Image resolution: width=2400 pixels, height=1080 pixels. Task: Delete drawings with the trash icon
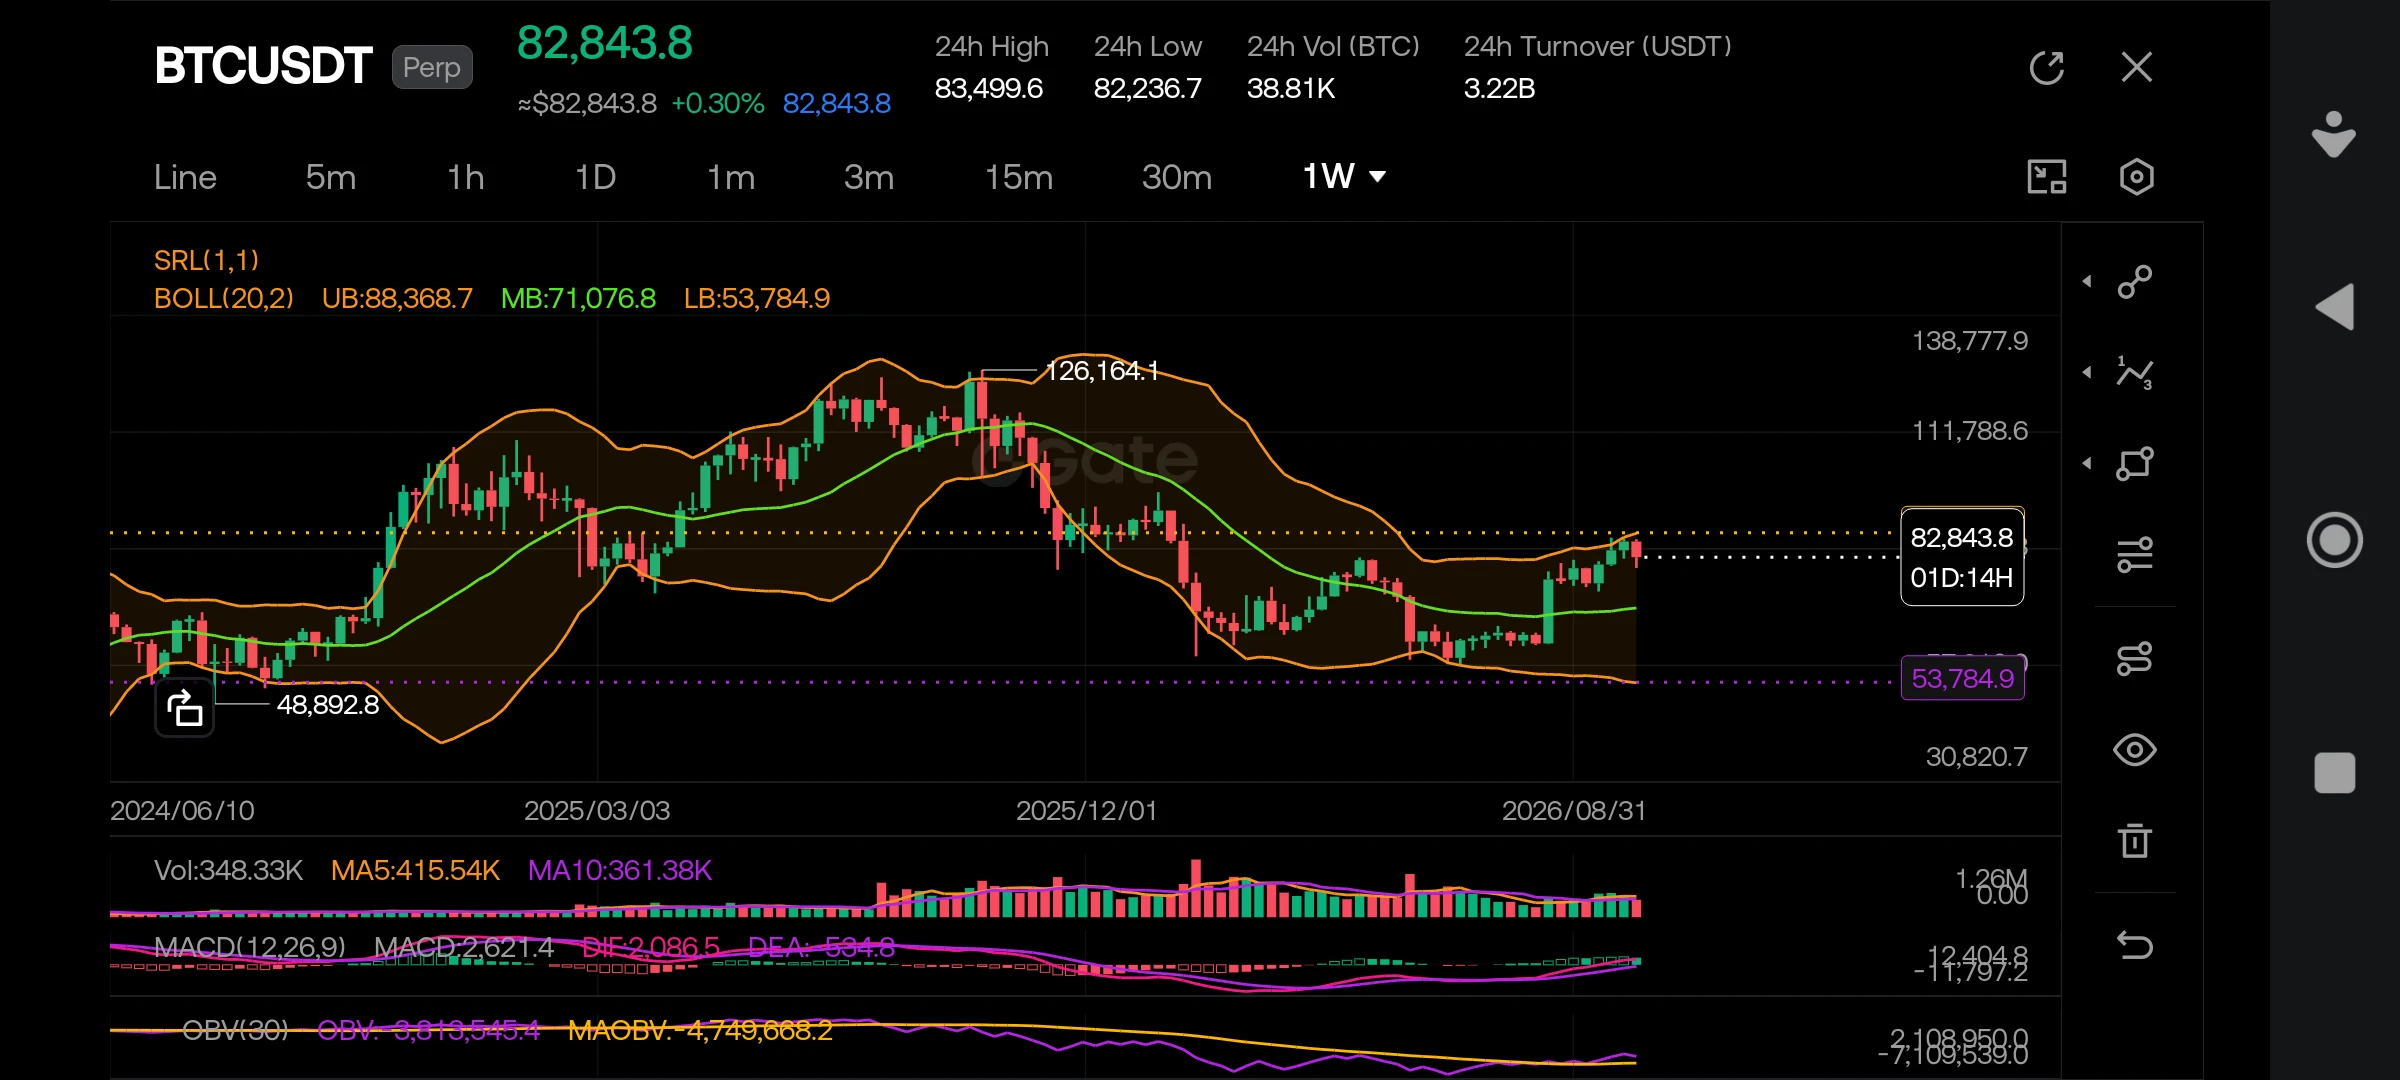point(2135,841)
